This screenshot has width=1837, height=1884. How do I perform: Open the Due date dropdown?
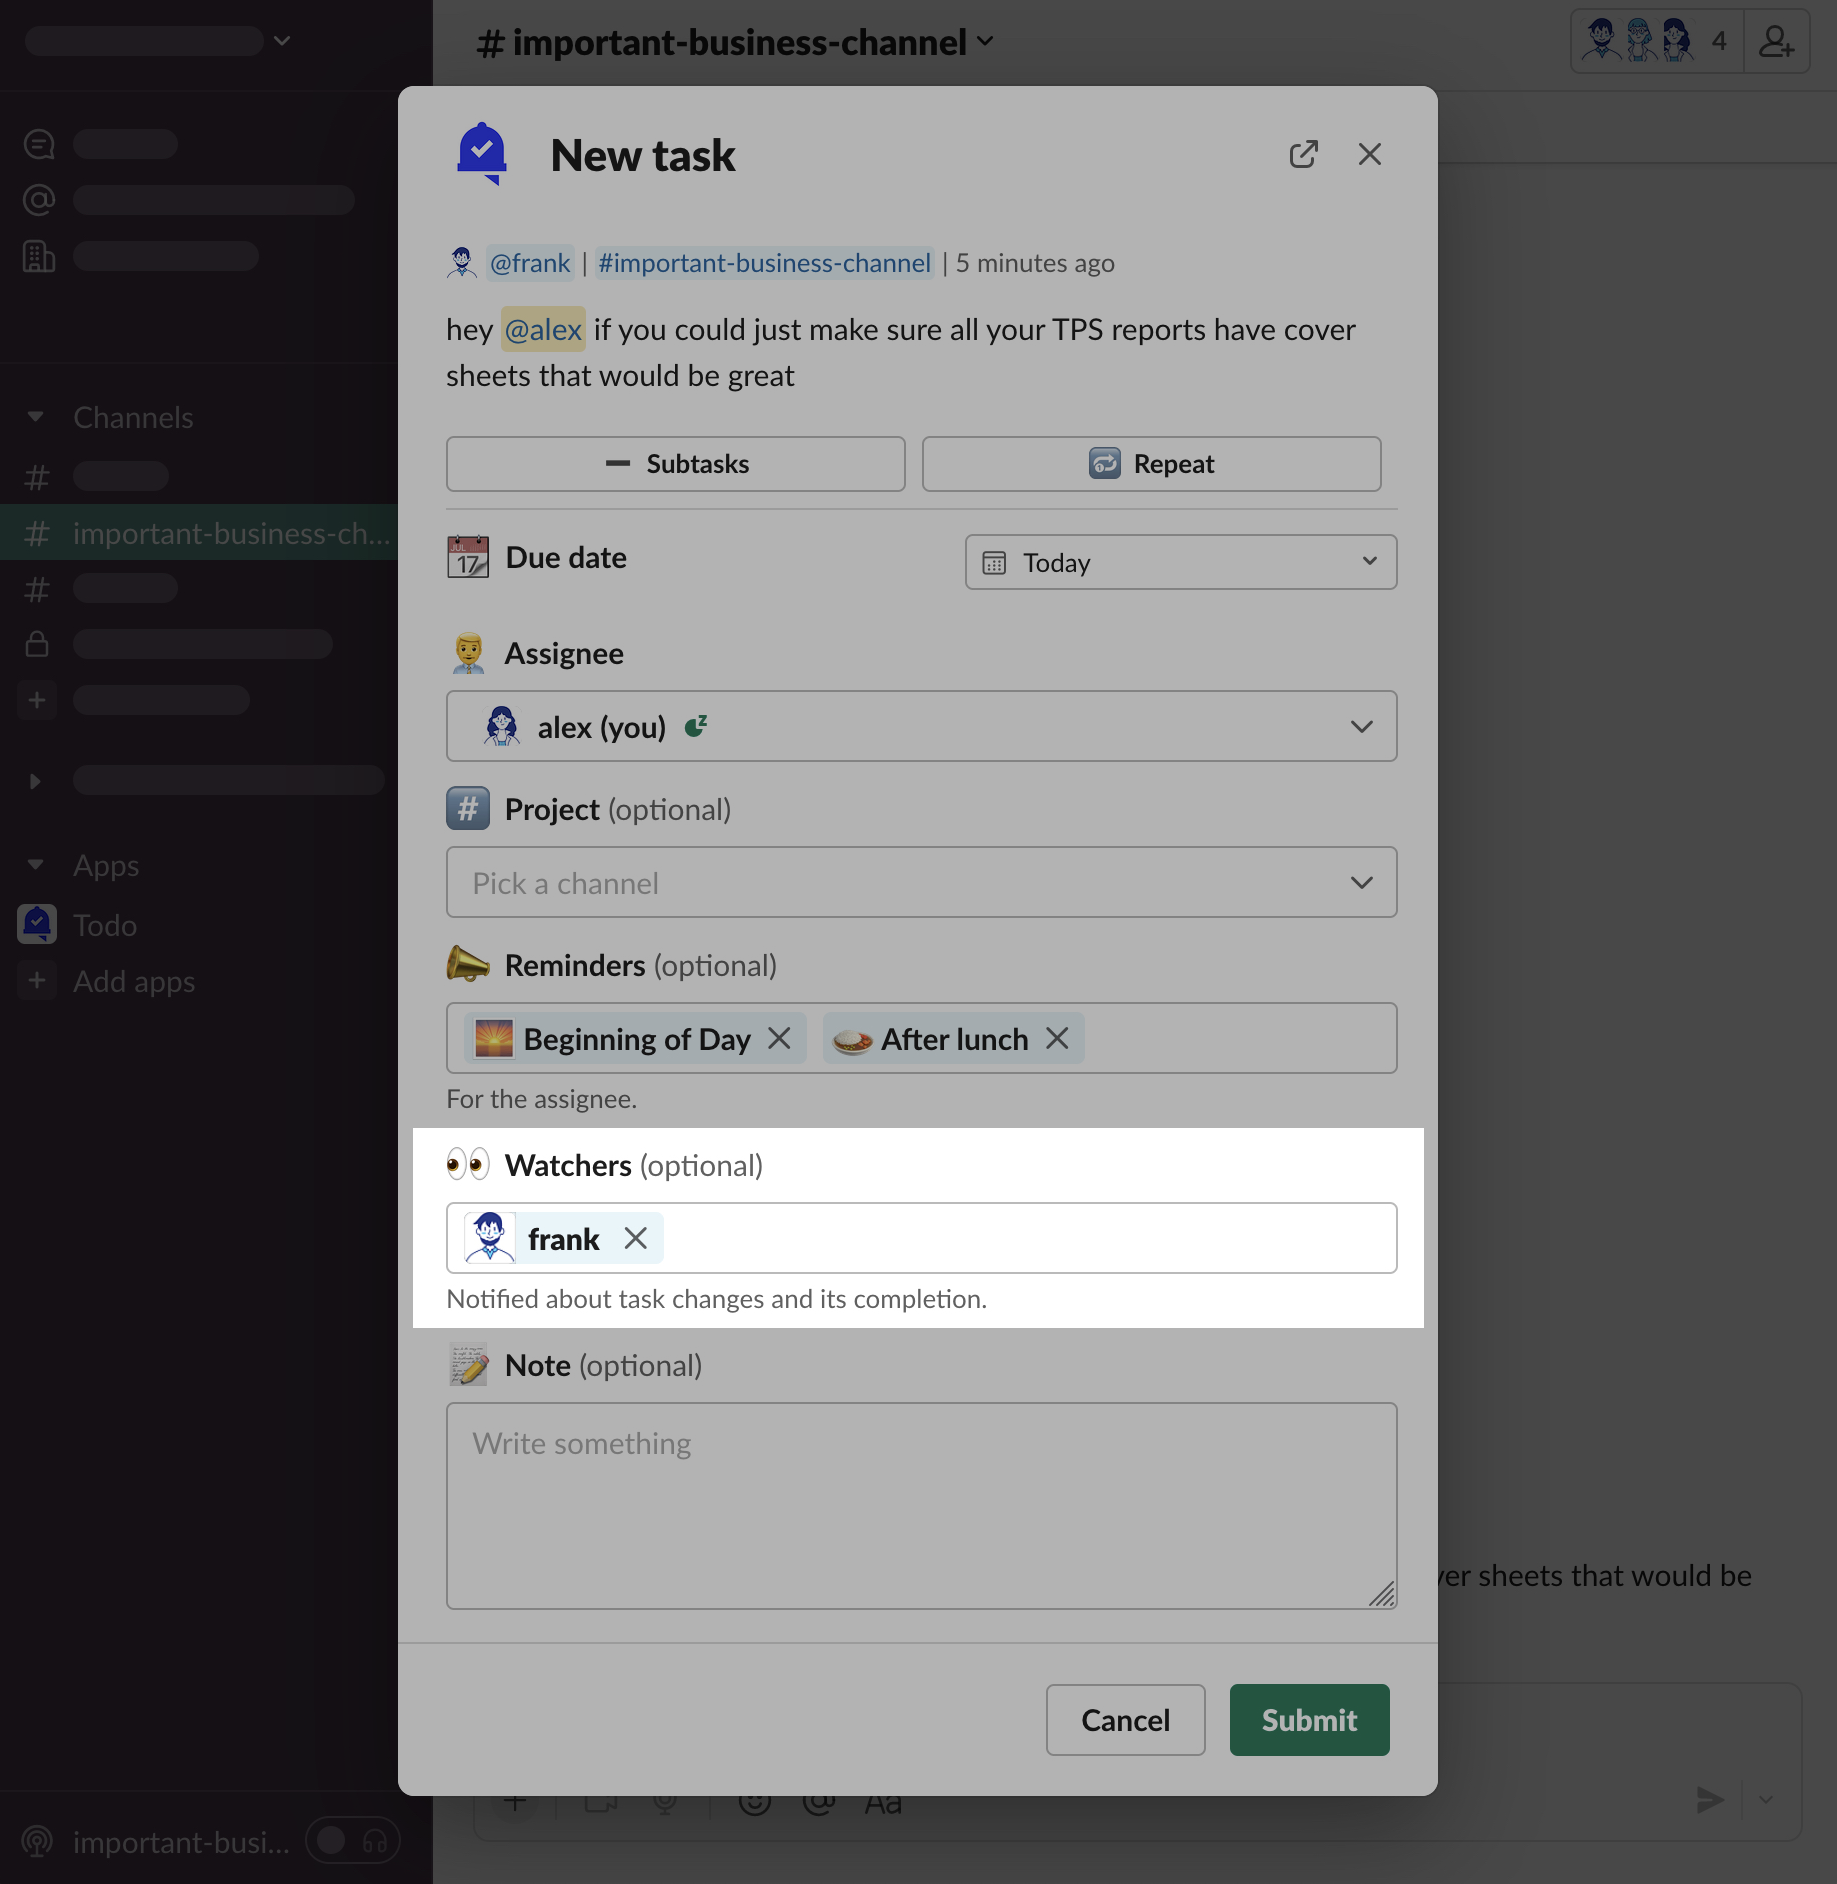point(1180,562)
